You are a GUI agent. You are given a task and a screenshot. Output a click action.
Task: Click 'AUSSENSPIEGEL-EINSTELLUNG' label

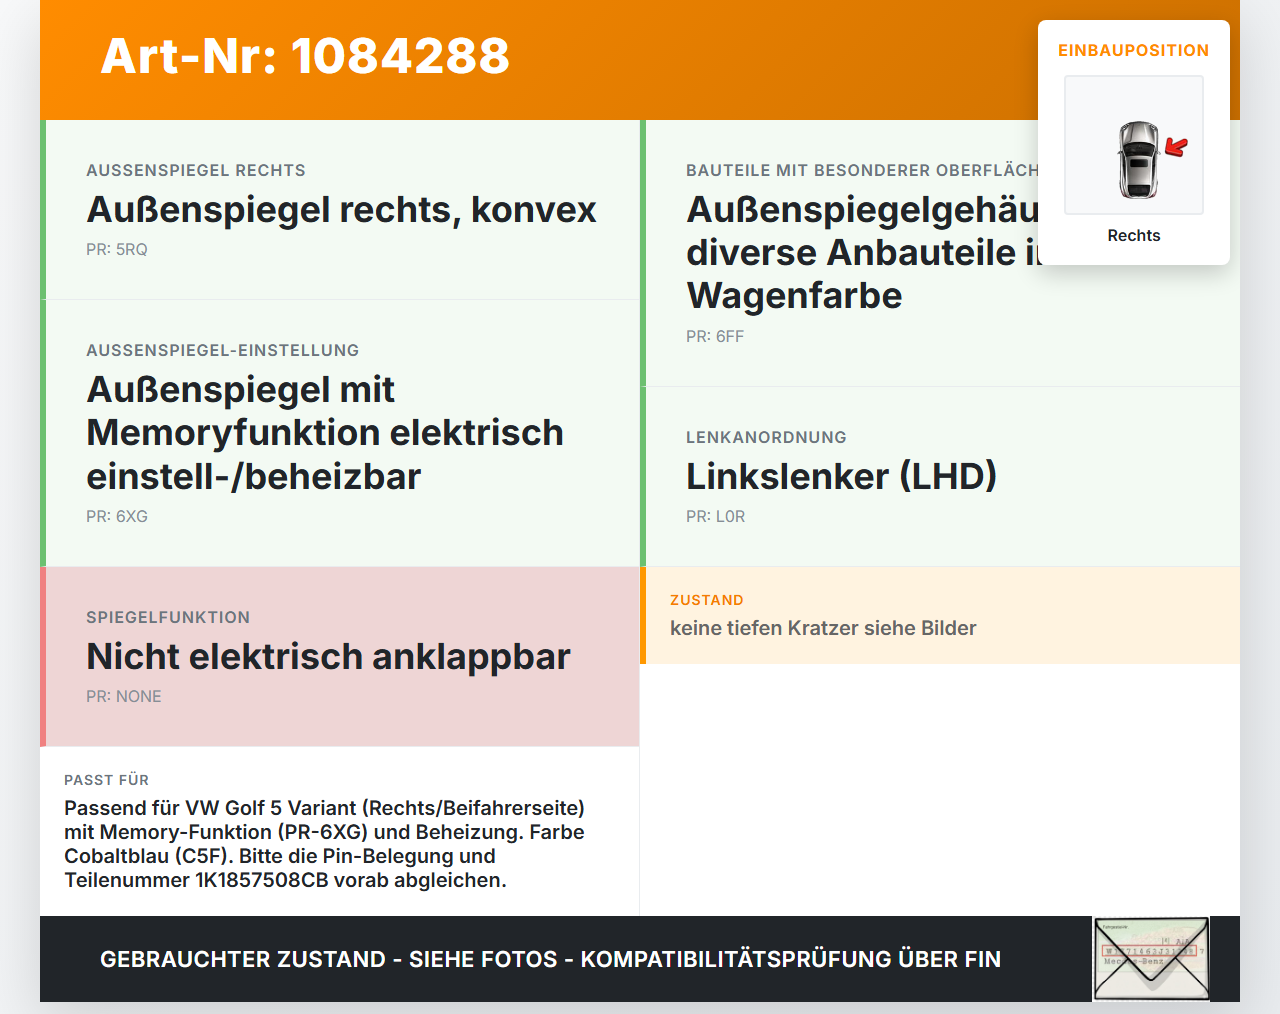223,350
